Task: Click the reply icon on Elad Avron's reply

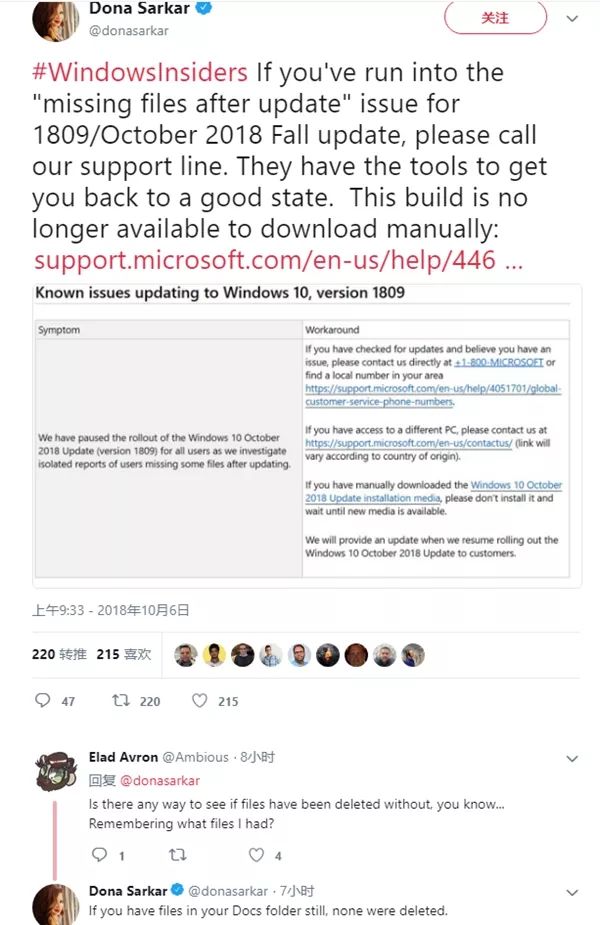Action: pos(101,855)
